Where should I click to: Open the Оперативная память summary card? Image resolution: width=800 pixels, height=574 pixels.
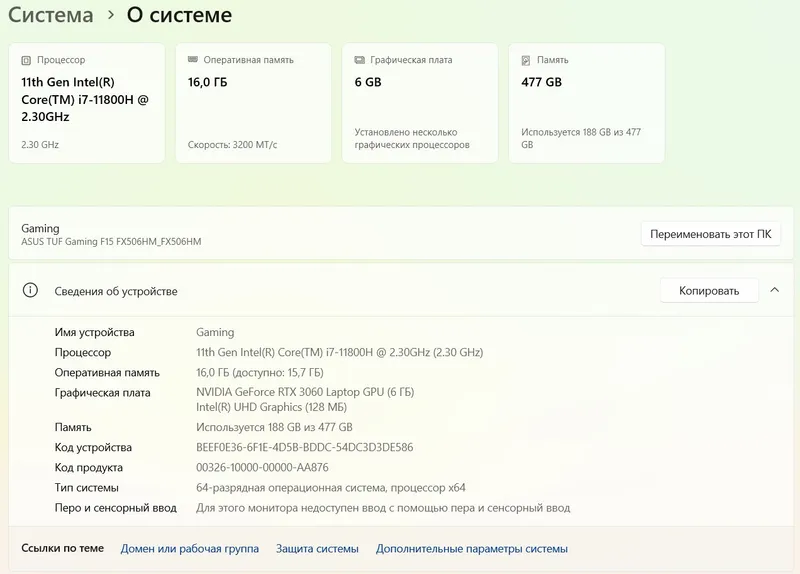click(x=254, y=103)
